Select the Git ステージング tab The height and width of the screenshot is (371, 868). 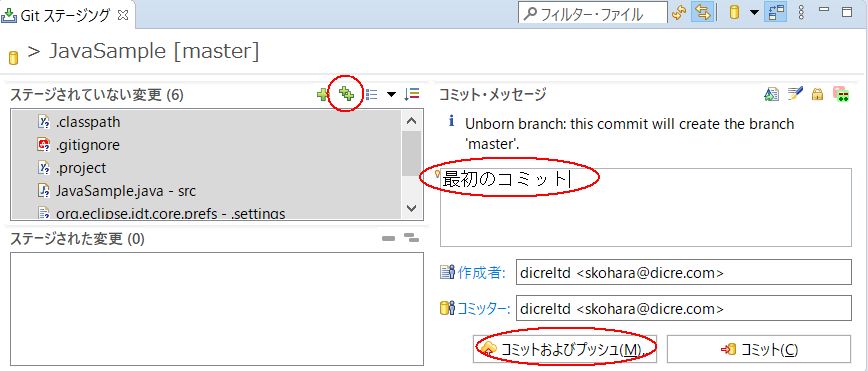click(65, 16)
